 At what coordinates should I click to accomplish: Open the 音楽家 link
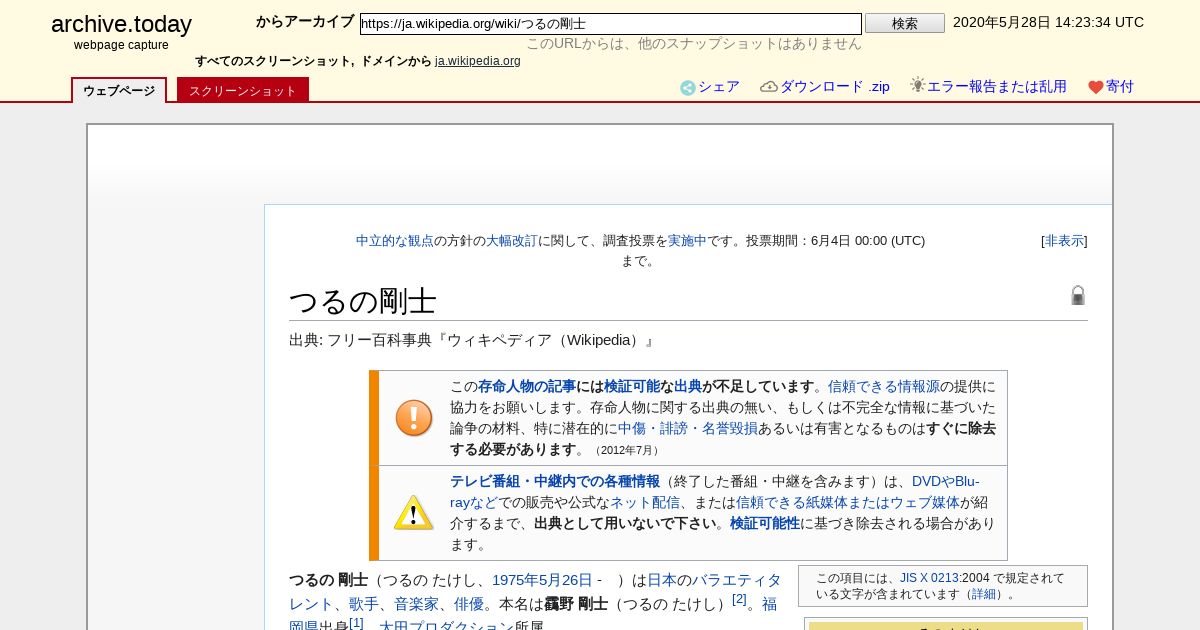[x=417, y=604]
